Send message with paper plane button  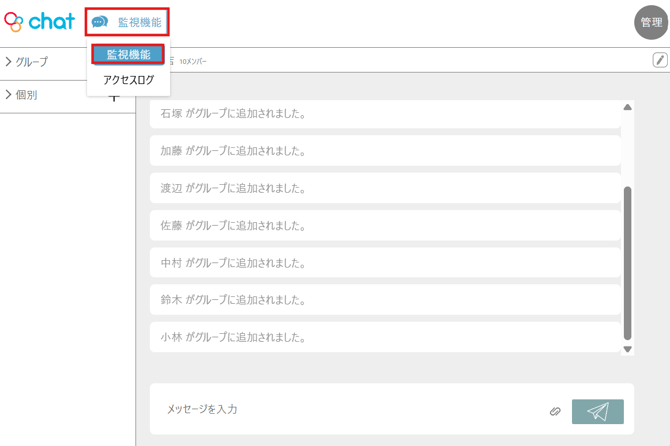(x=598, y=411)
